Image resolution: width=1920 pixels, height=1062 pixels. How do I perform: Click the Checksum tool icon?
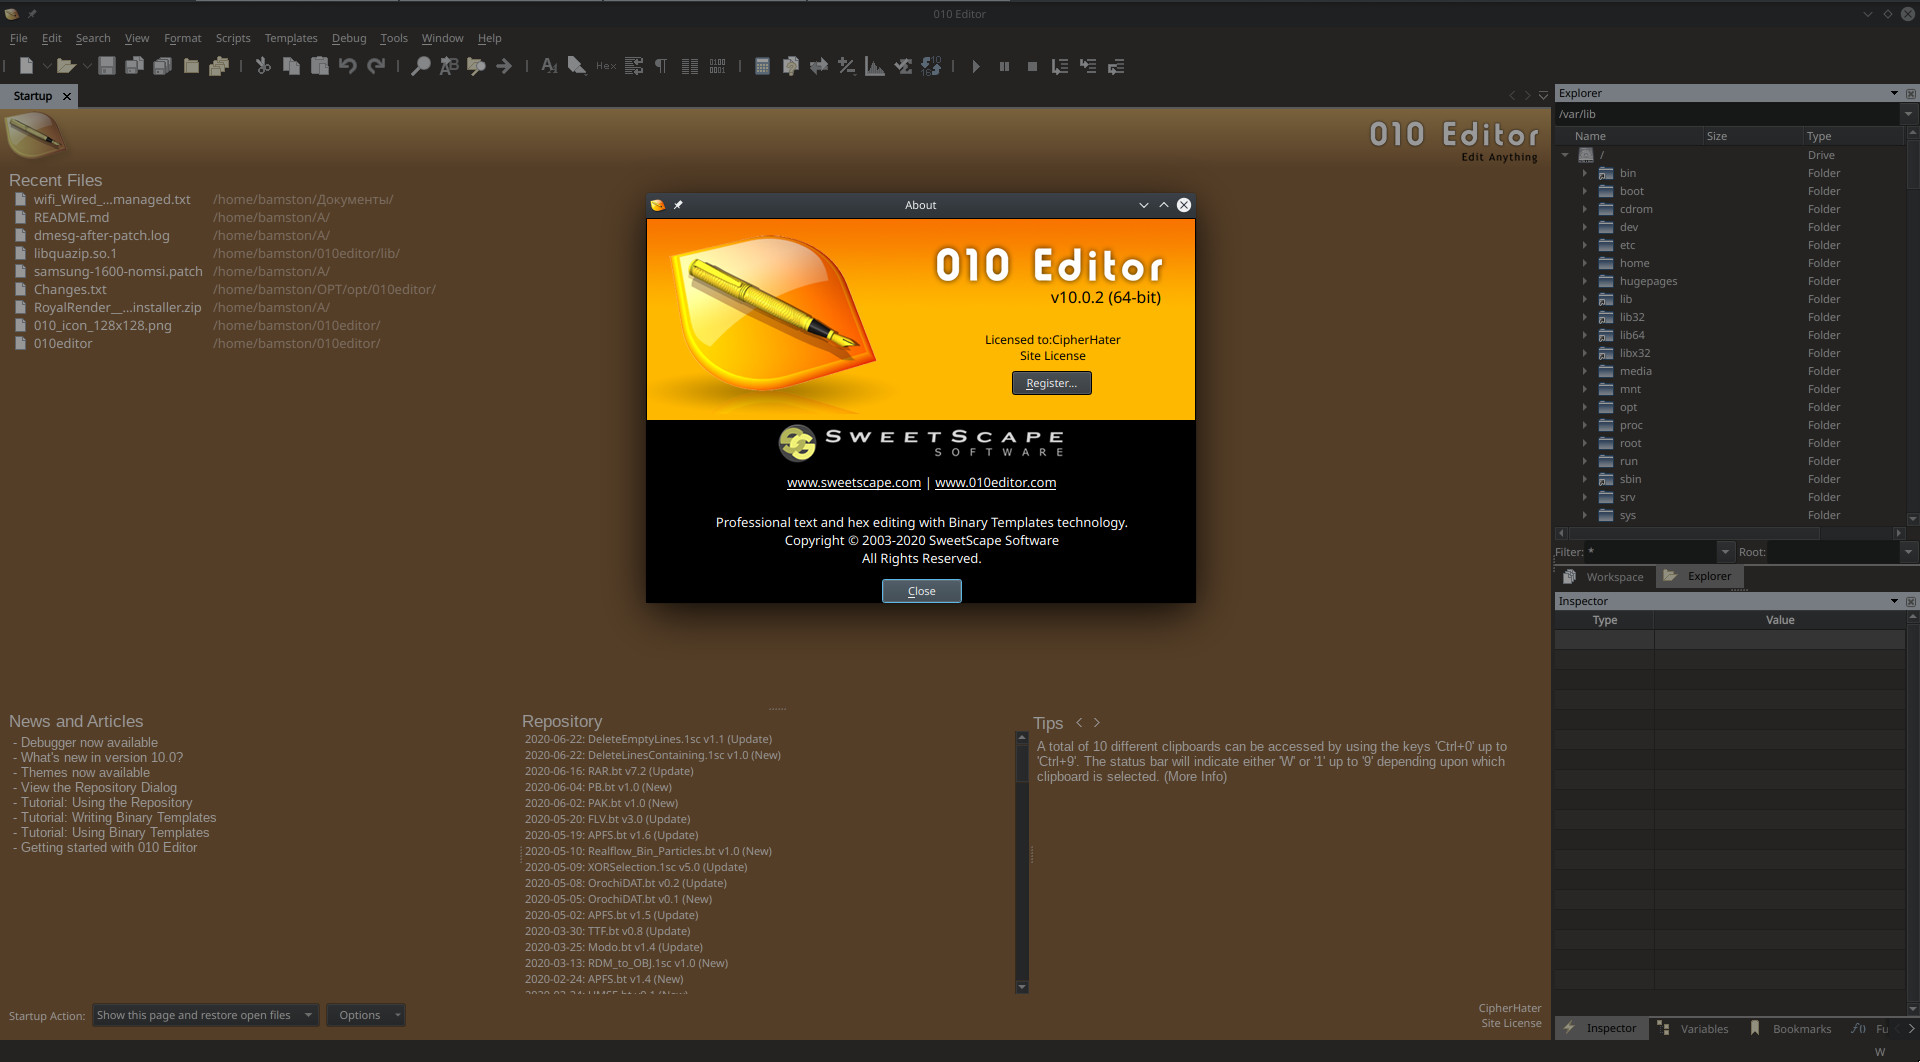(x=903, y=66)
